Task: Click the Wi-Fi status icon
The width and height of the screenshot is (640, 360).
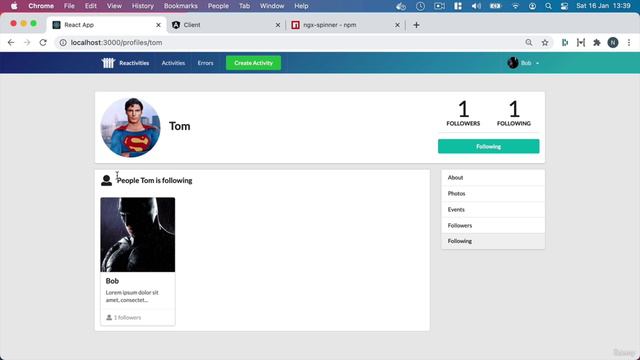Action: pos(516,6)
